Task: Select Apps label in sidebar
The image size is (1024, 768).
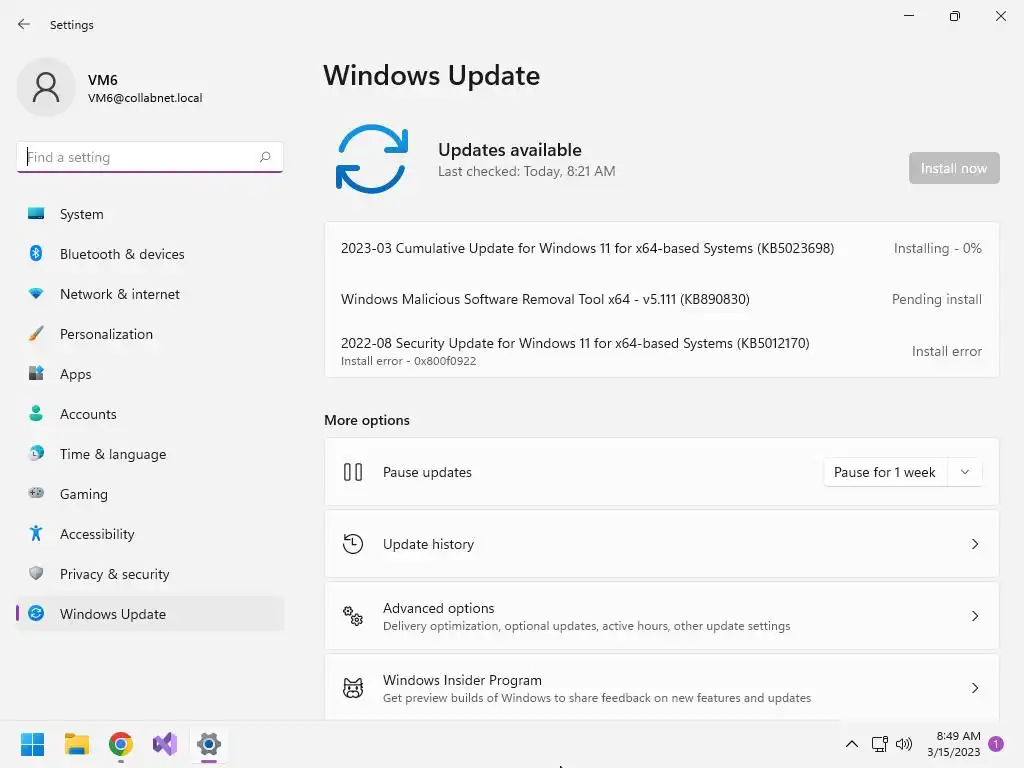Action: [x=76, y=374]
